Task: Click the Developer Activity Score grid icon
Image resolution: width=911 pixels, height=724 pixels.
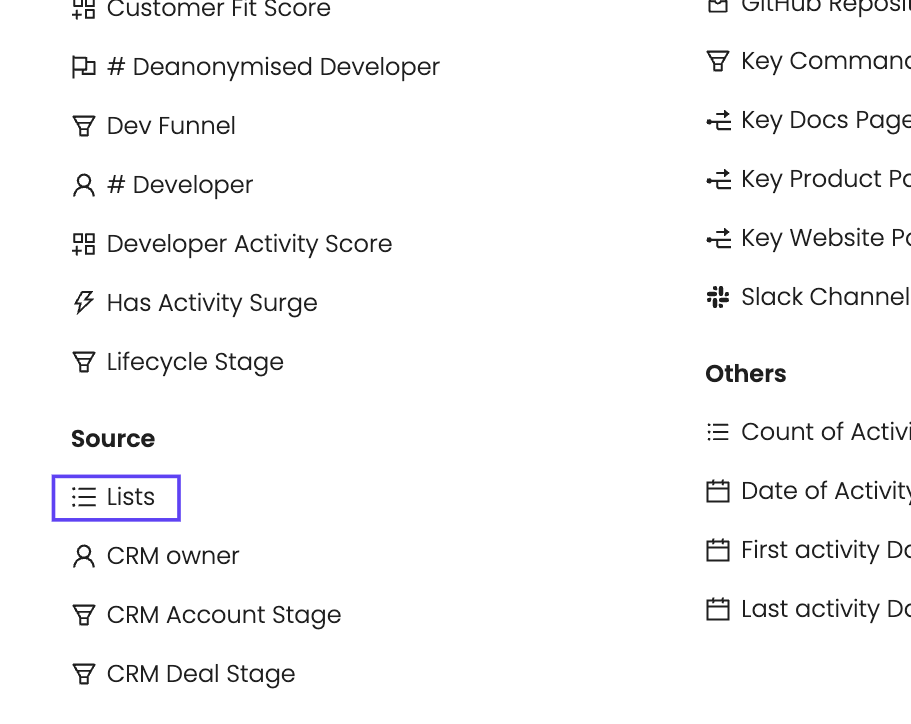Action: click(x=84, y=244)
